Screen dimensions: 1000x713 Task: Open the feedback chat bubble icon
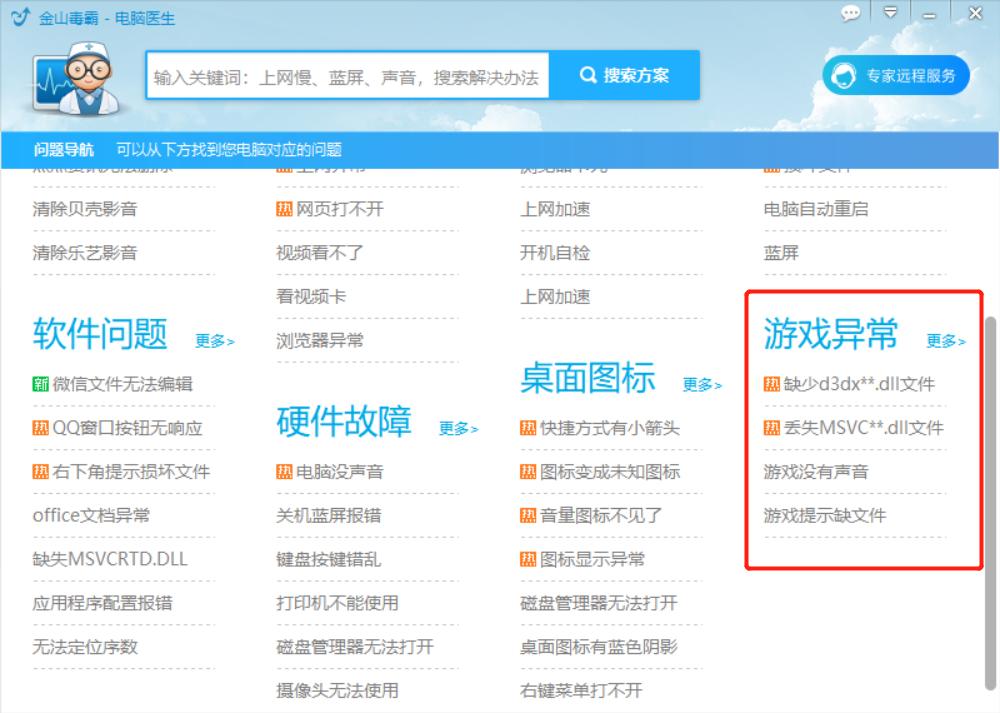coord(852,11)
